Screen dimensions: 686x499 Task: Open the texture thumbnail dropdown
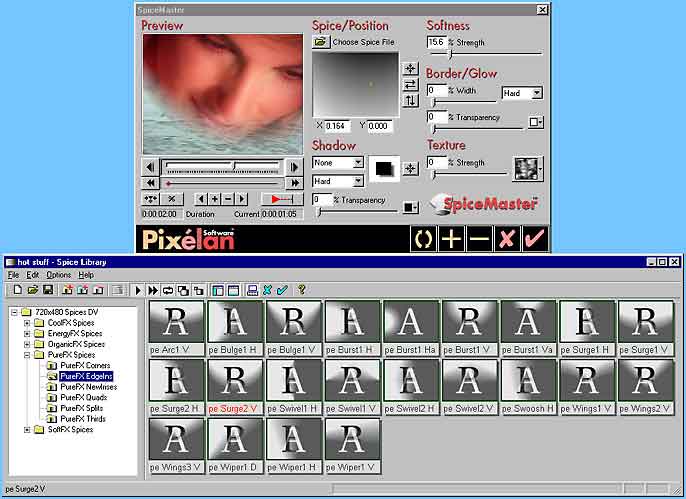(528, 169)
